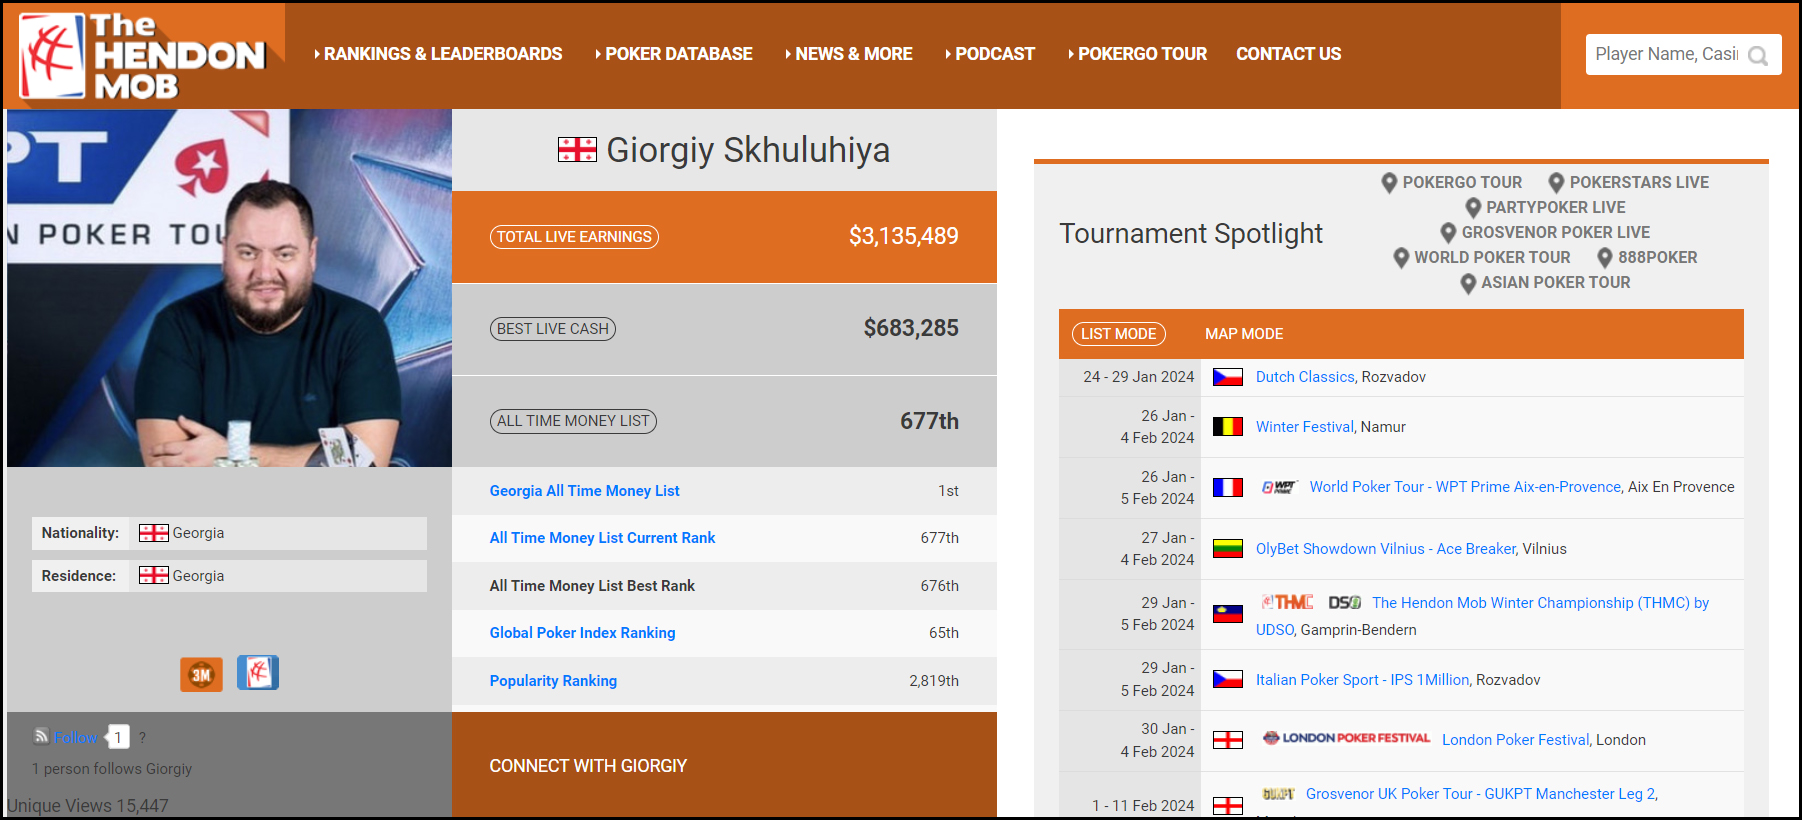Expand the Poker Database menu
Image resolution: width=1802 pixels, height=820 pixels.
[674, 54]
